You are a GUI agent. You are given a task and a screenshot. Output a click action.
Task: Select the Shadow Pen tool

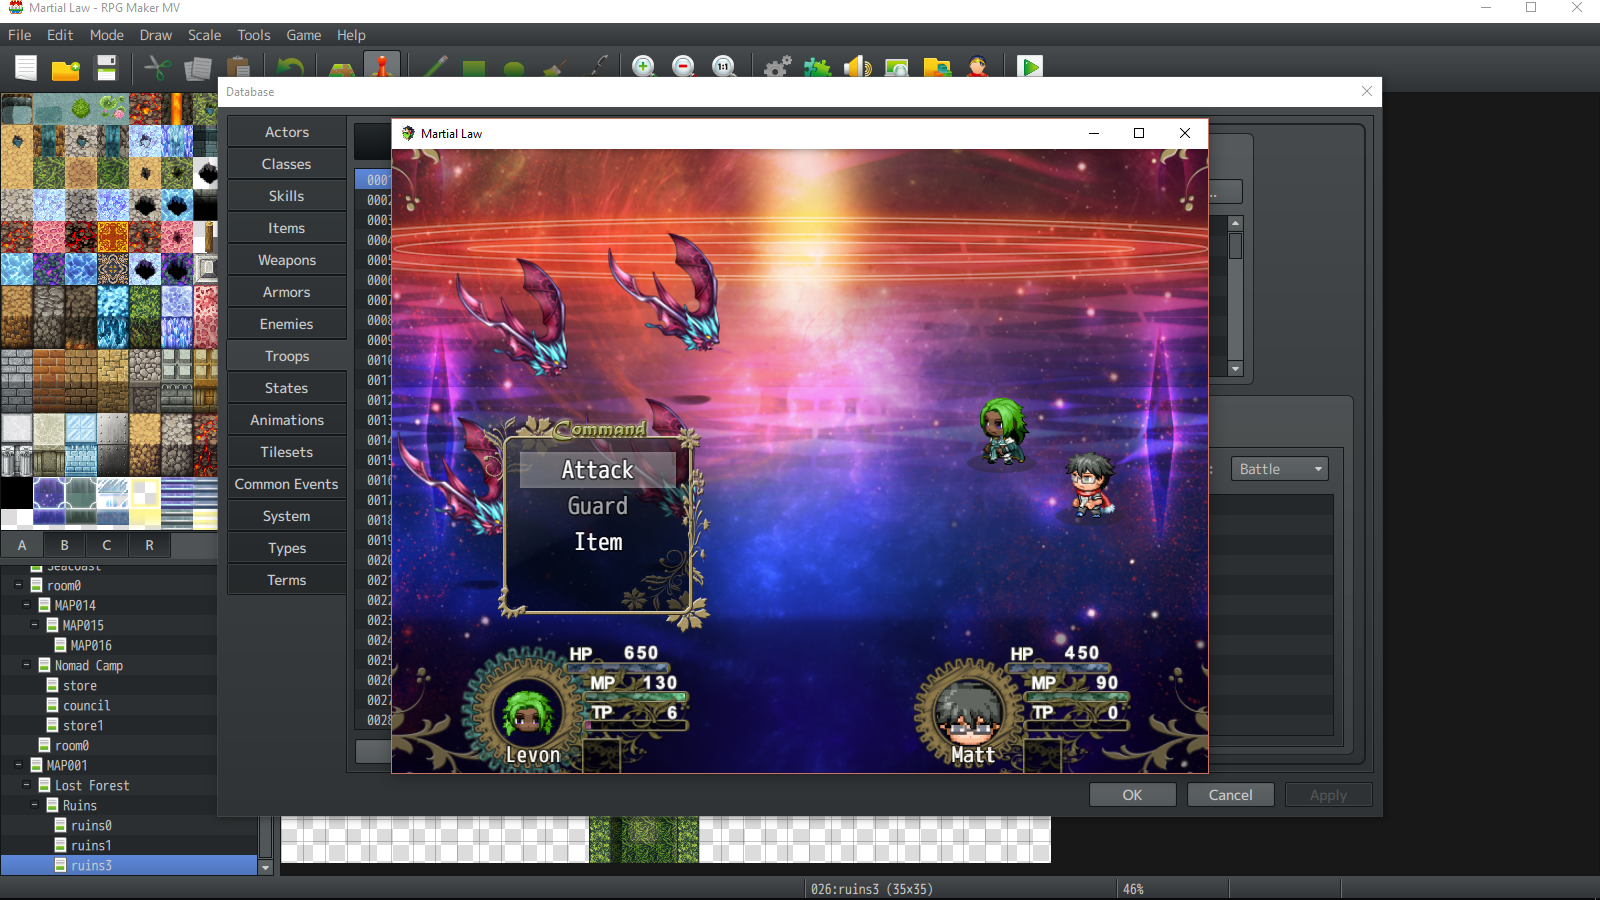click(596, 68)
